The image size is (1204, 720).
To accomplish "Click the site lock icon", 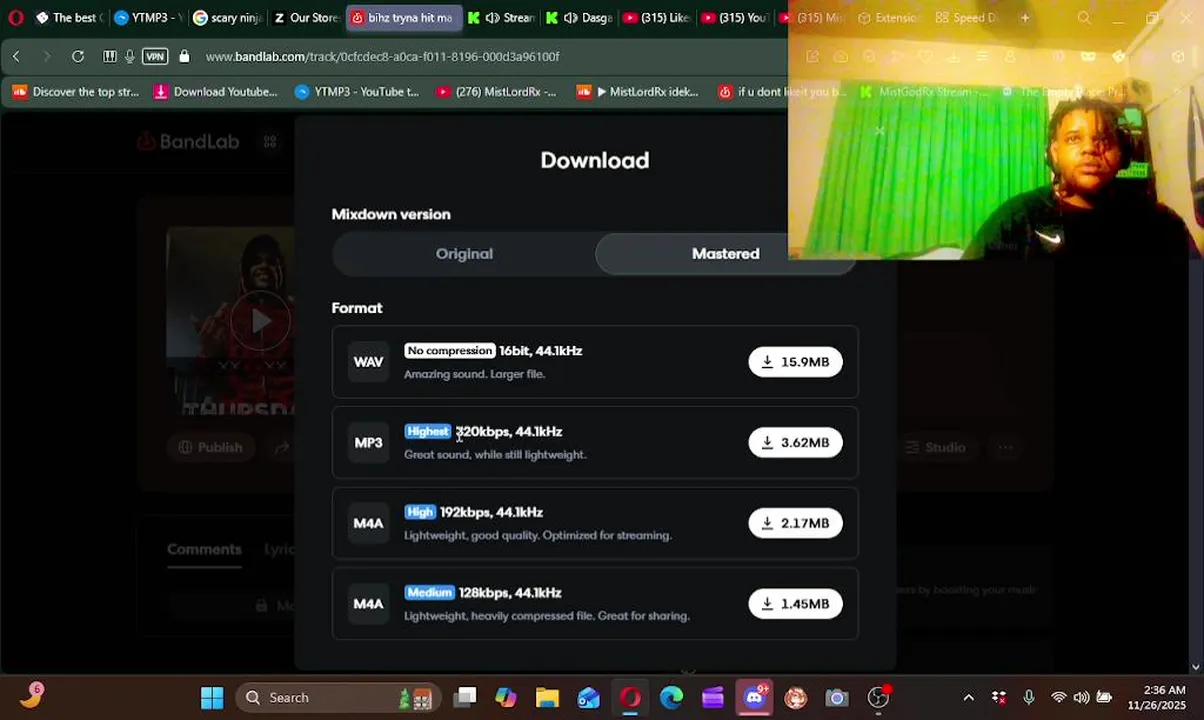I will [x=184, y=57].
